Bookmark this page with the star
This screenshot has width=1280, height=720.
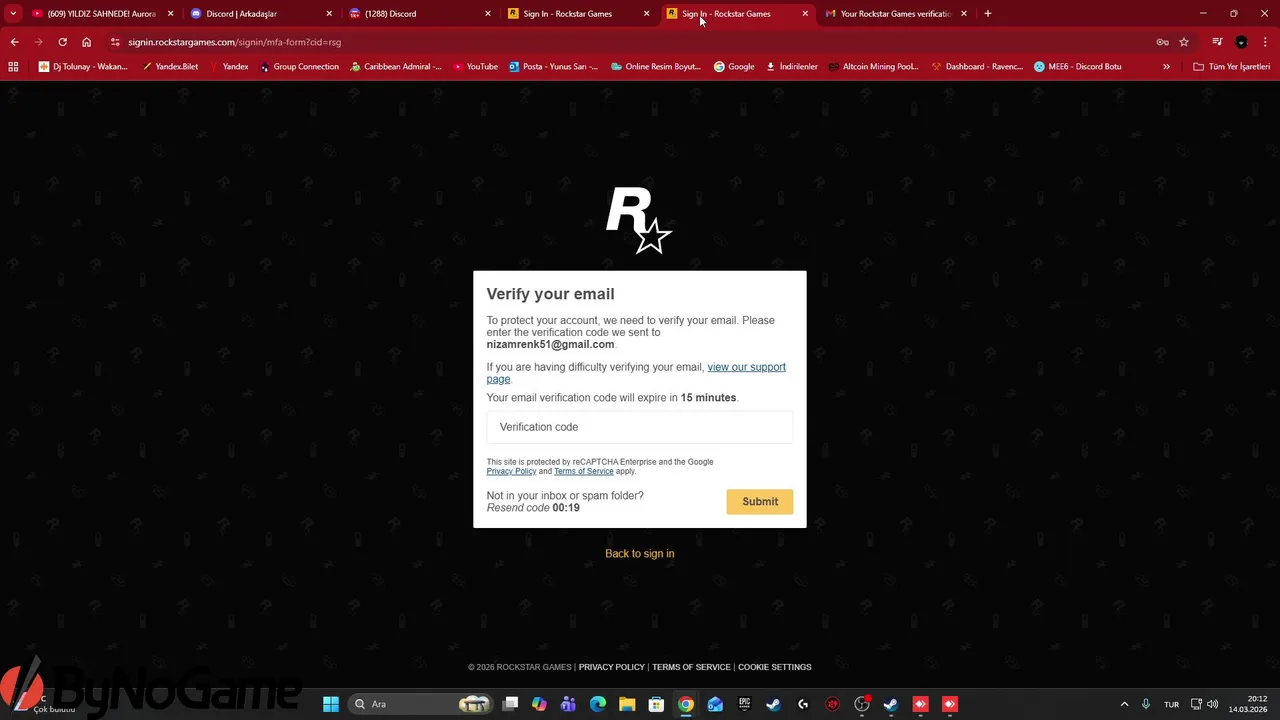pos(1184,42)
